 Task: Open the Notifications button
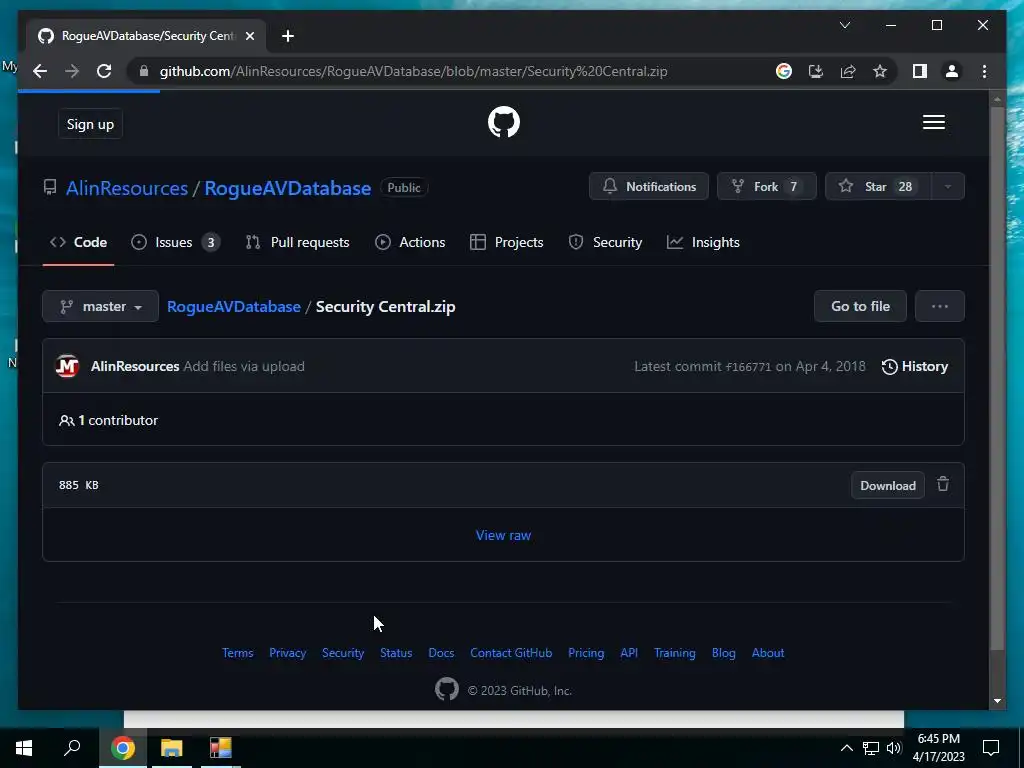[x=648, y=186]
